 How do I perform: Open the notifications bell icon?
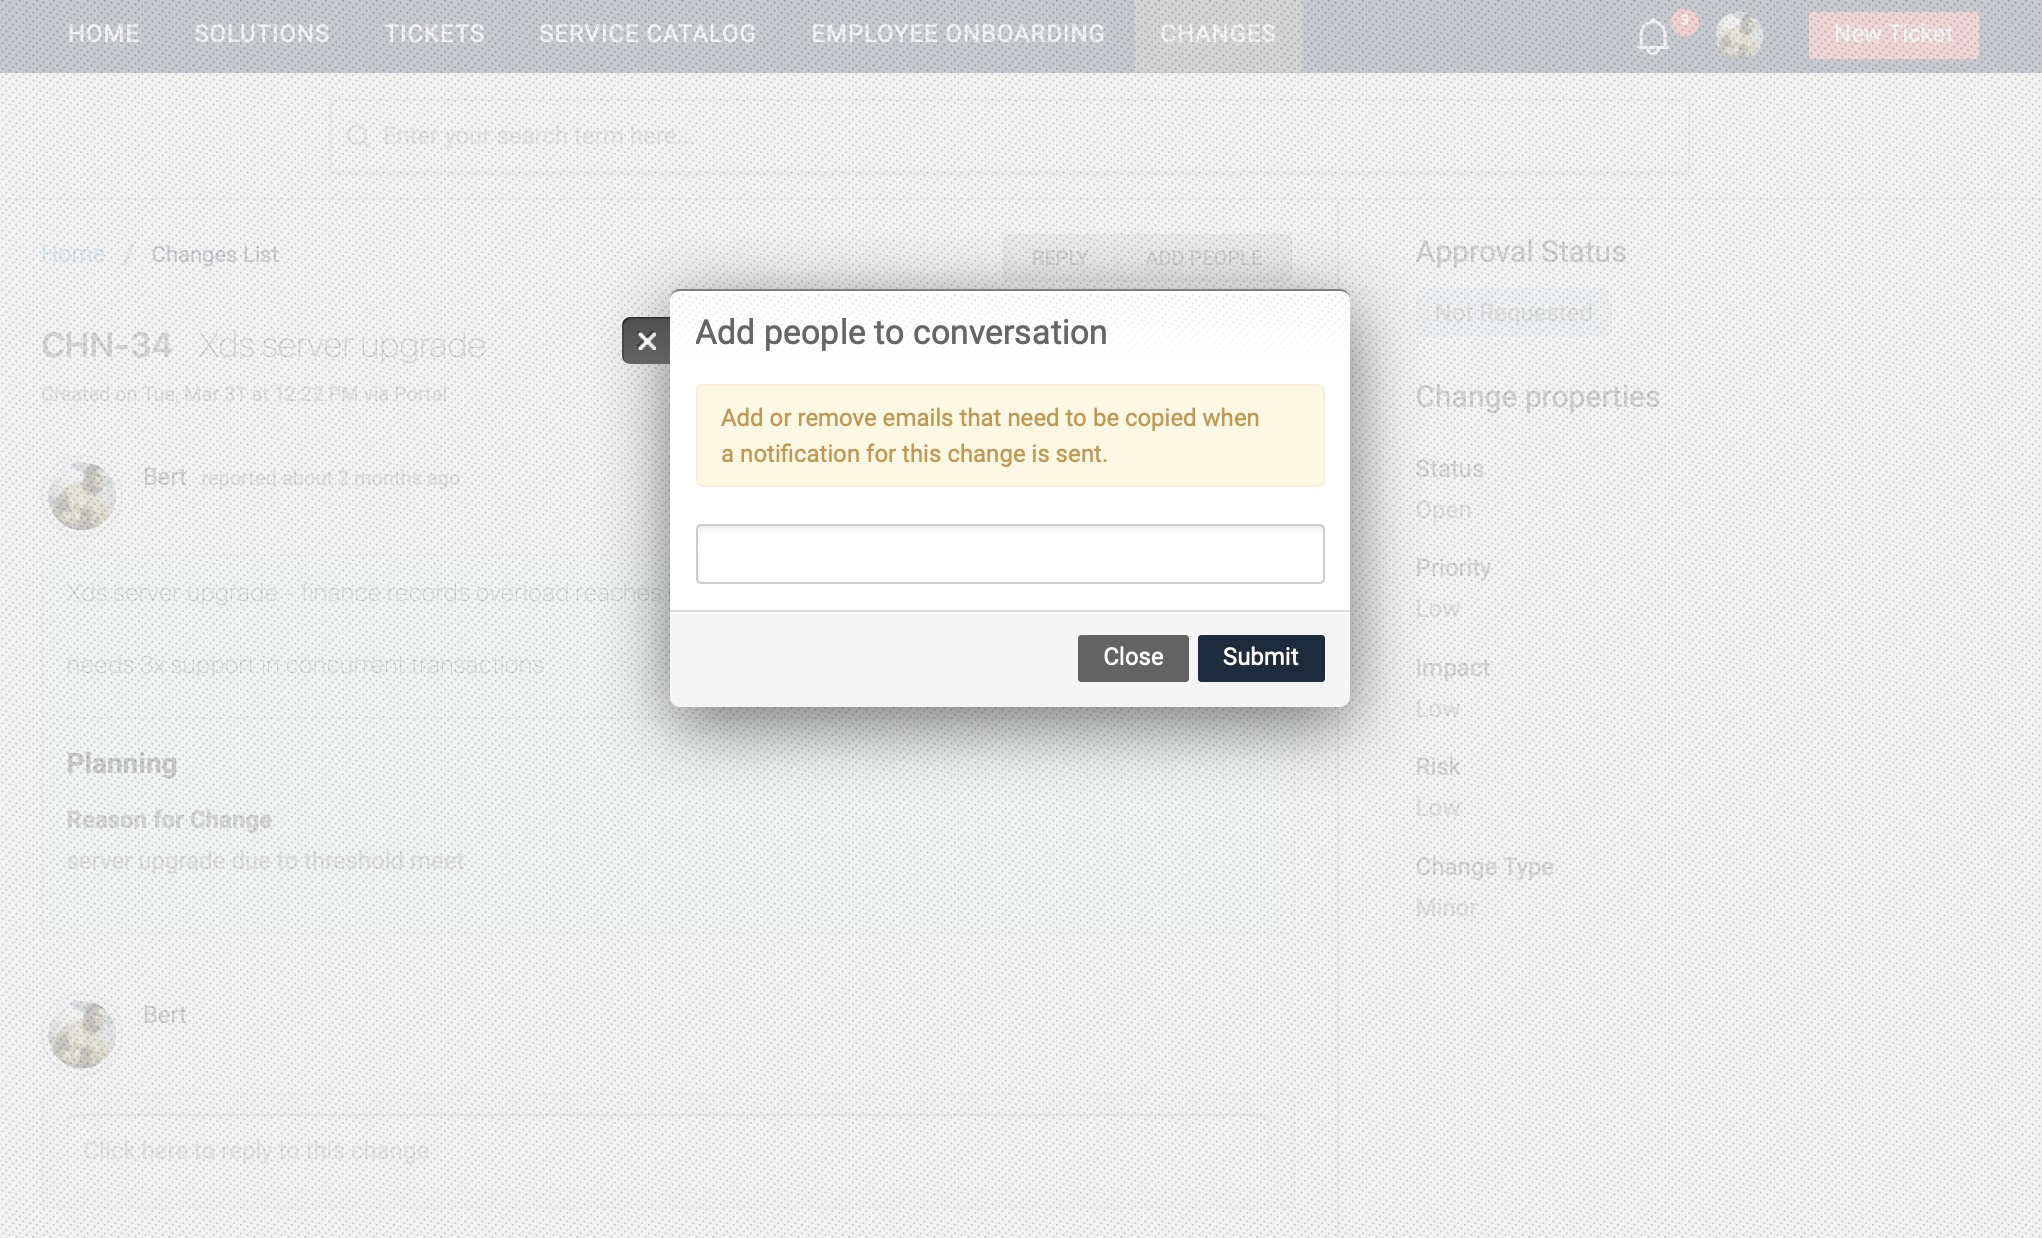coord(1652,37)
